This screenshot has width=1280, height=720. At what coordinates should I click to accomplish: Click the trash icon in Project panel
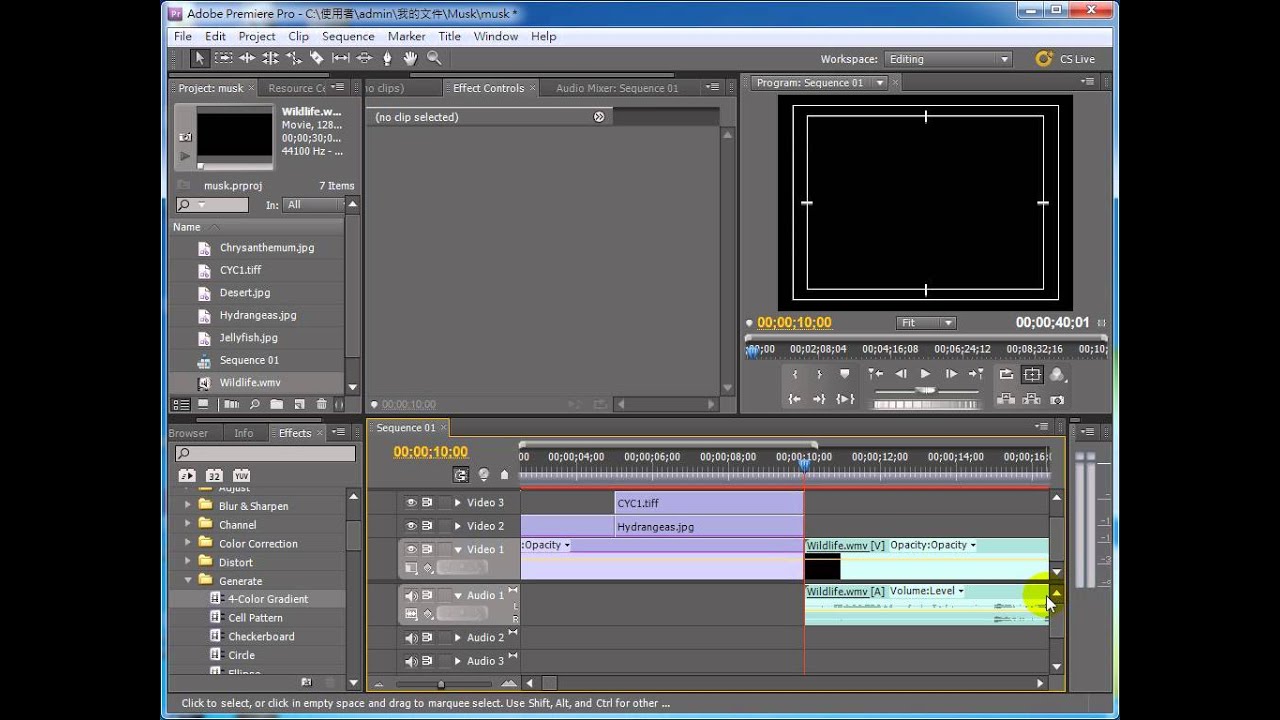click(321, 404)
